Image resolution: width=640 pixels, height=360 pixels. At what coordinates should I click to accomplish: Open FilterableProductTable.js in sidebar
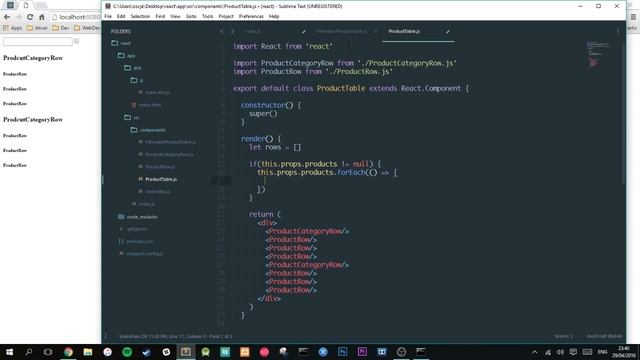[170, 142]
